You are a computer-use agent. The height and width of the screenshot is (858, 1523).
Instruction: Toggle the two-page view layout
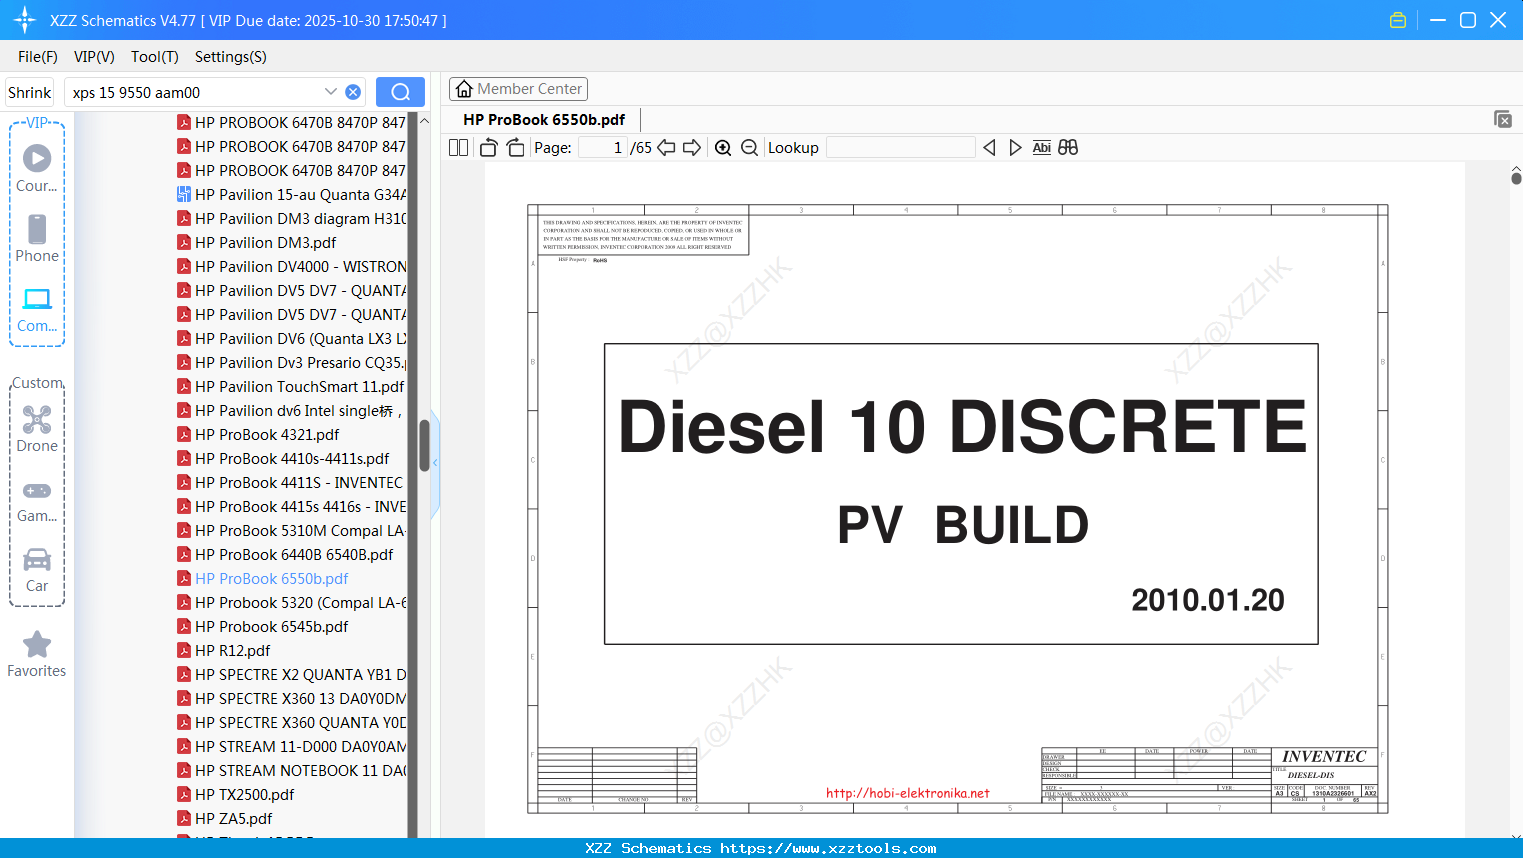coord(459,148)
